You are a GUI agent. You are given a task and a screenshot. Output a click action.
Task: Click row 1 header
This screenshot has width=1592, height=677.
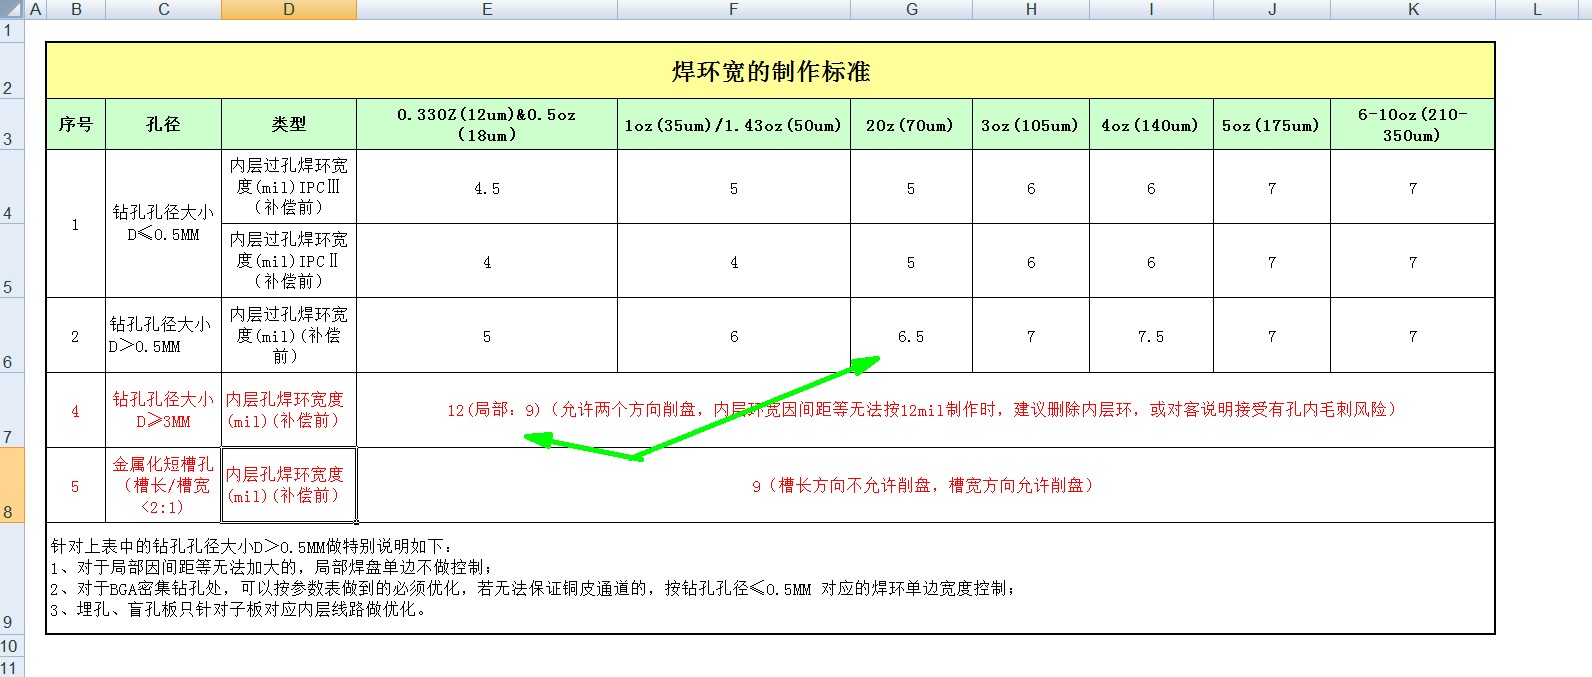coord(12,30)
